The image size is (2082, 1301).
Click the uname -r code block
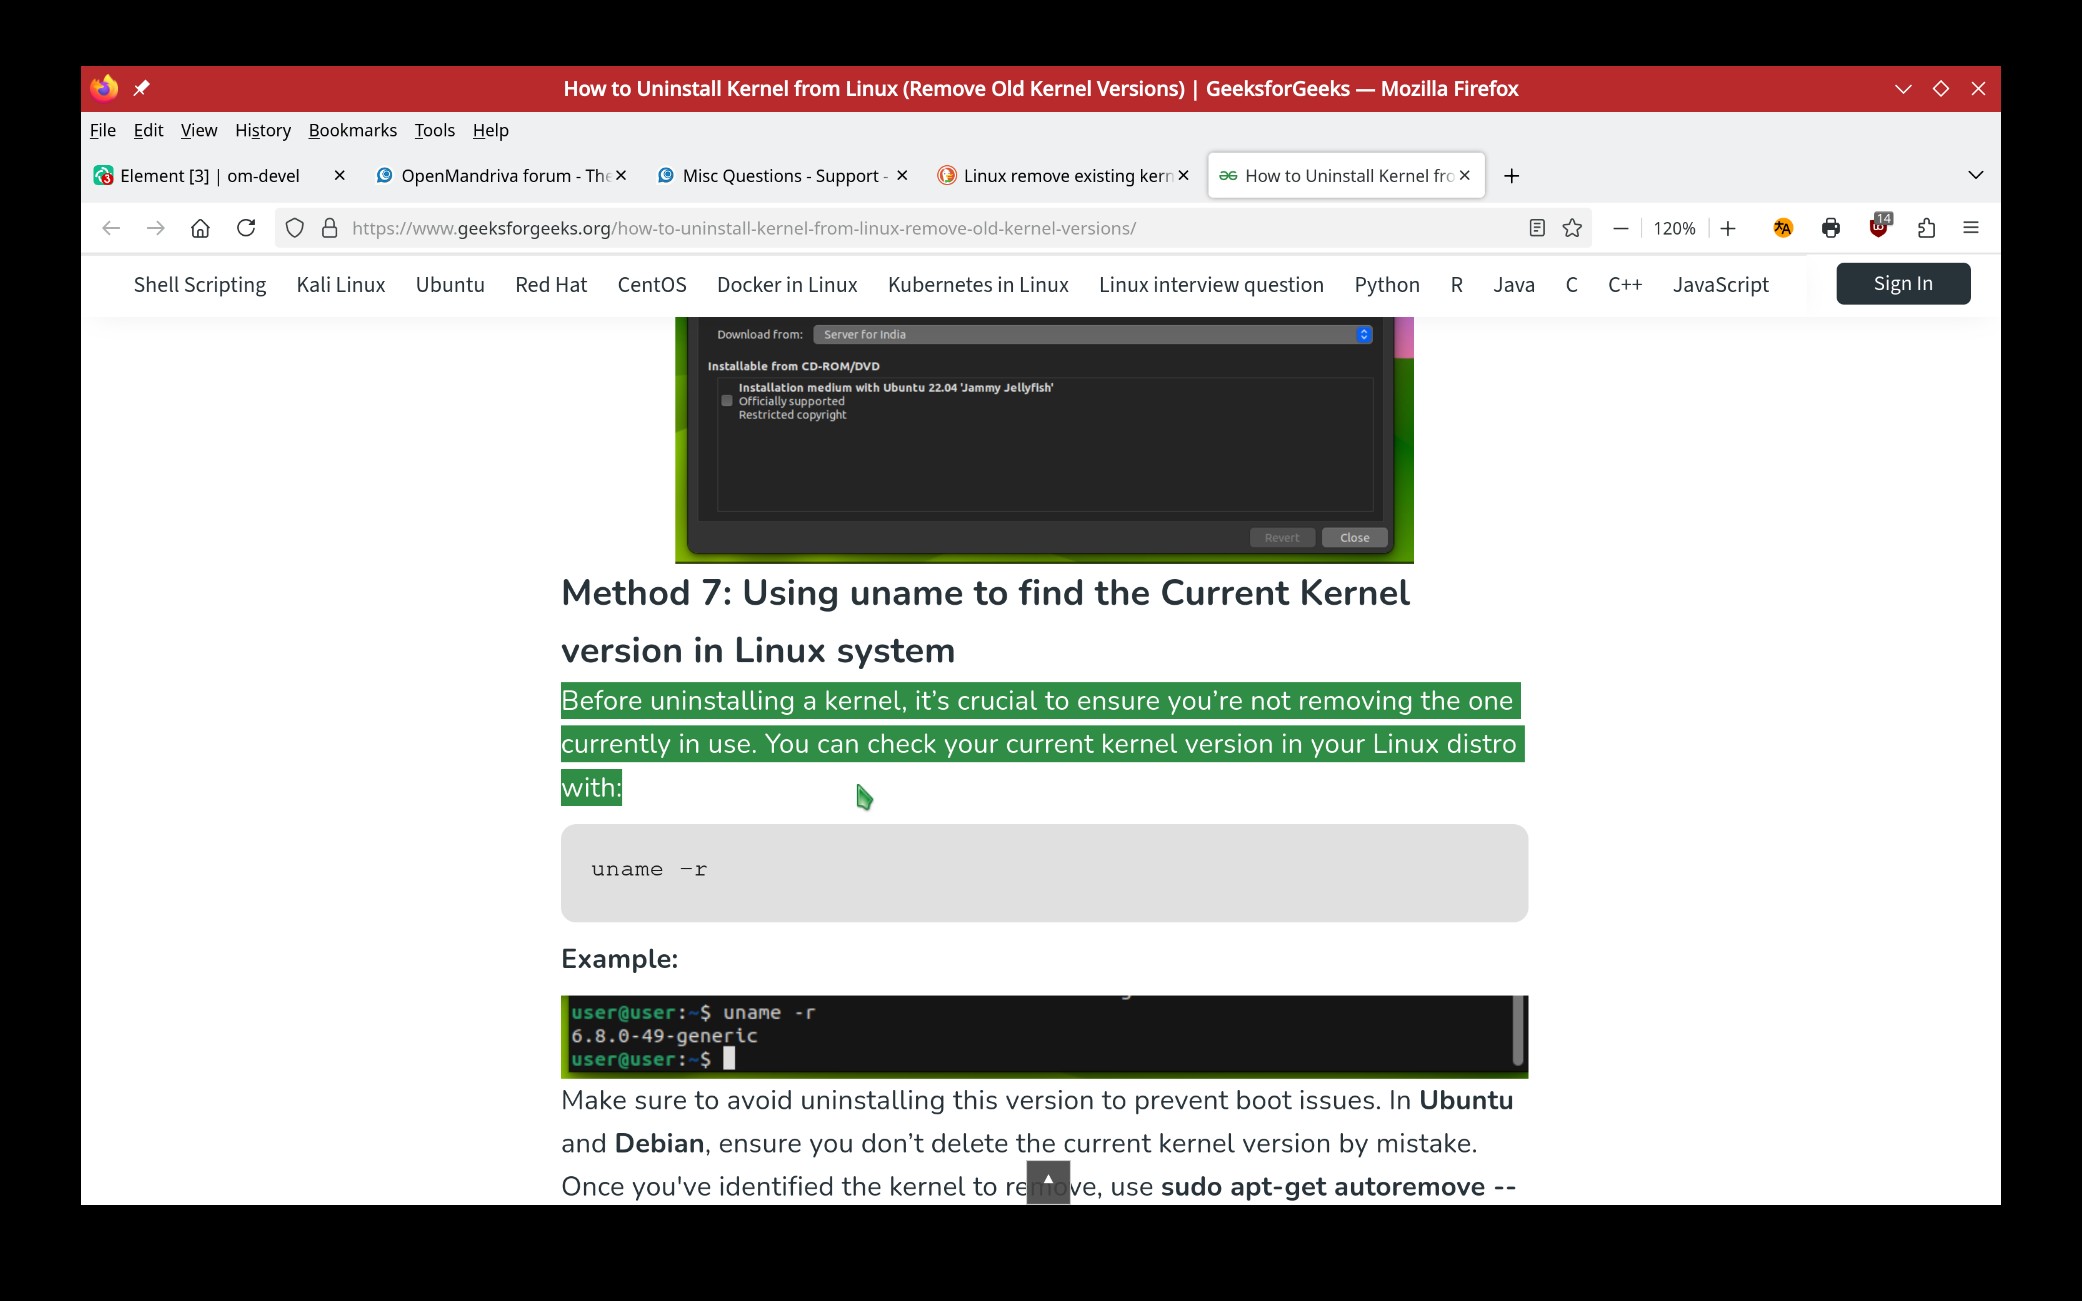tap(1044, 873)
